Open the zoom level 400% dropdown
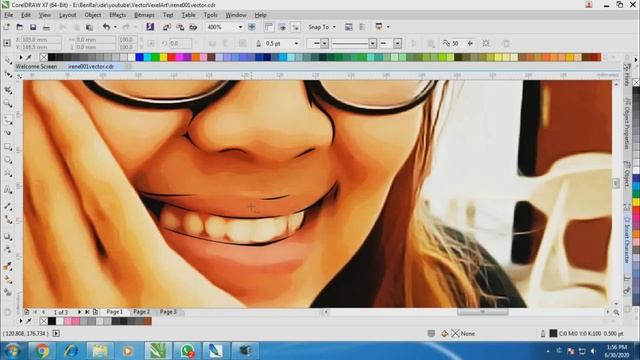This screenshot has width=640, height=360. [240, 27]
